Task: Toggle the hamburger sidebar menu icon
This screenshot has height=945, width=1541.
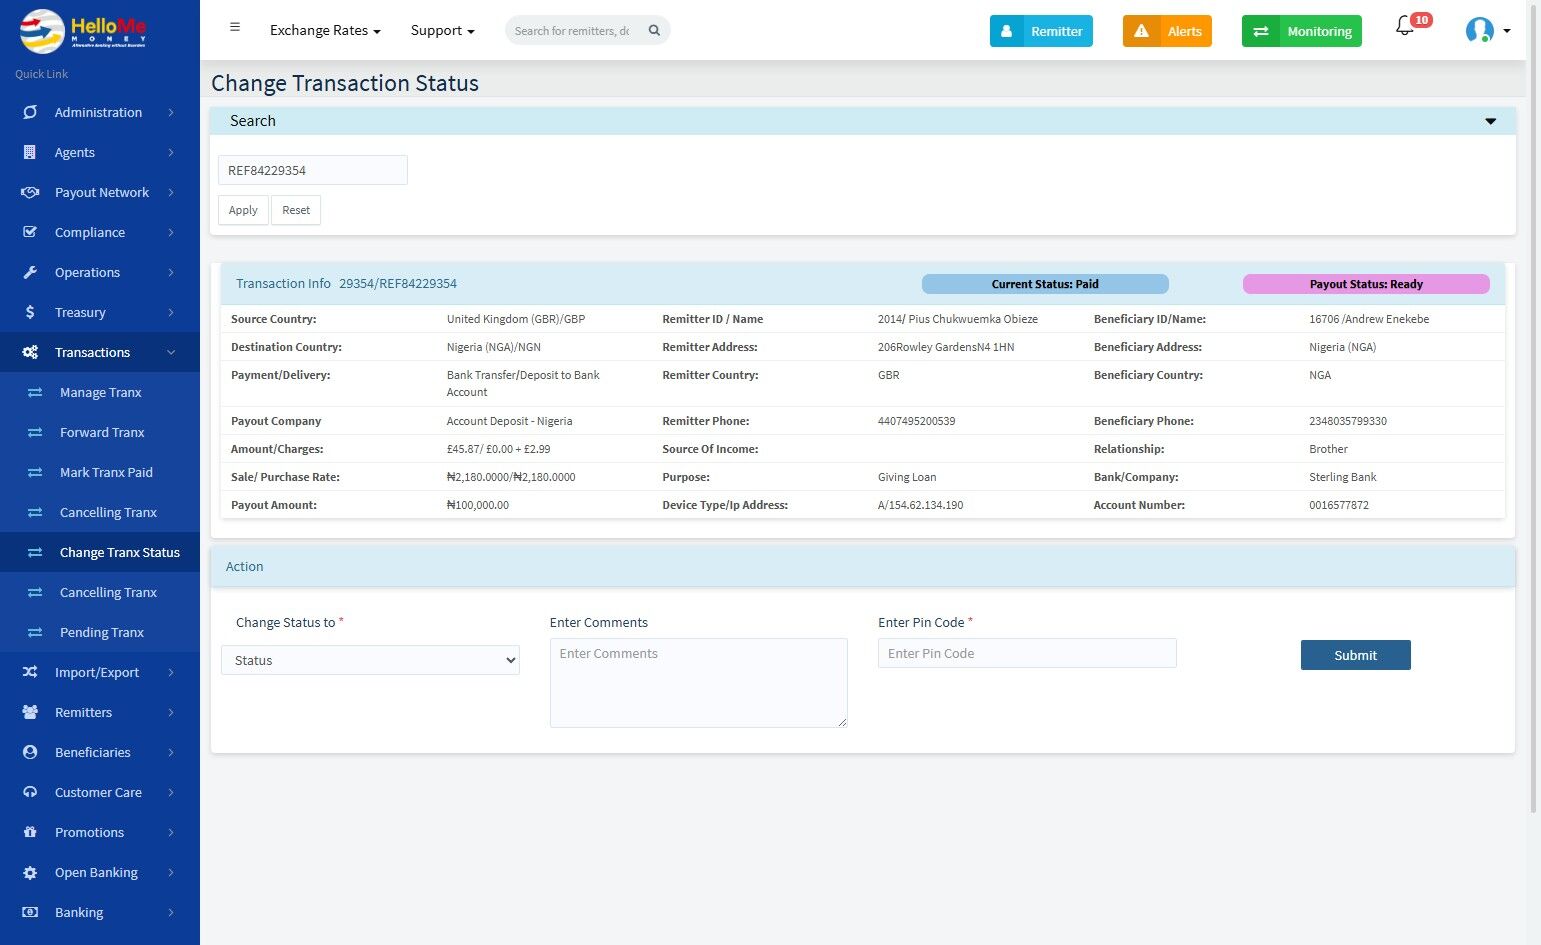Action: click(x=235, y=27)
